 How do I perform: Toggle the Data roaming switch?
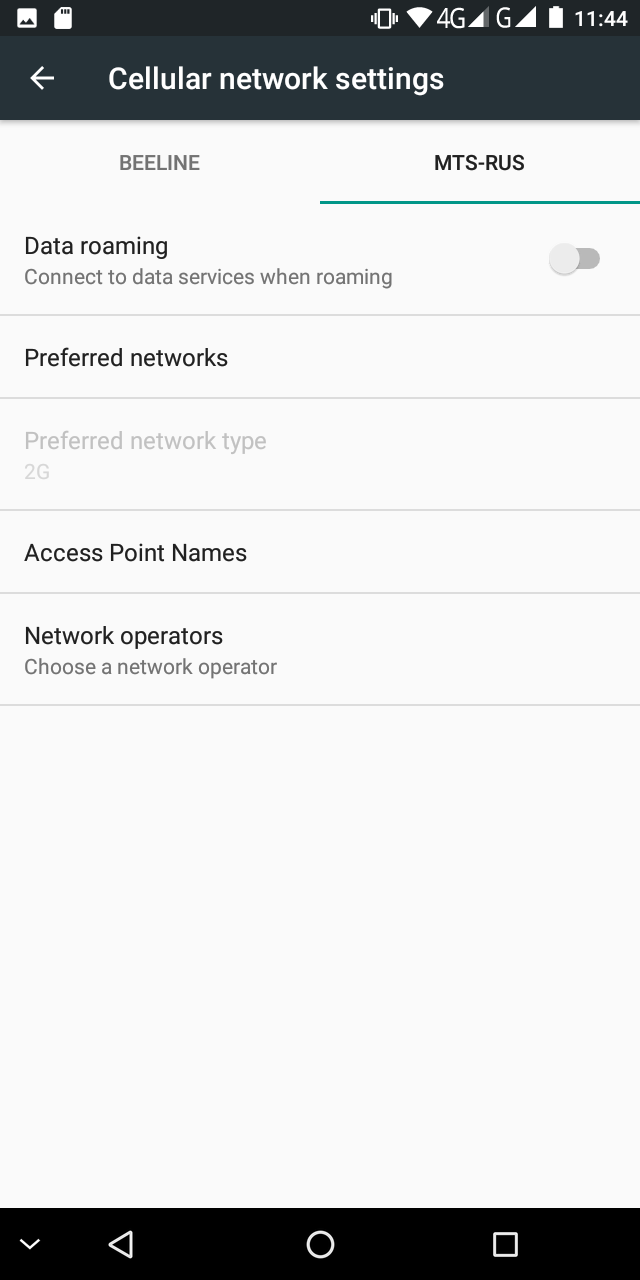(575, 260)
